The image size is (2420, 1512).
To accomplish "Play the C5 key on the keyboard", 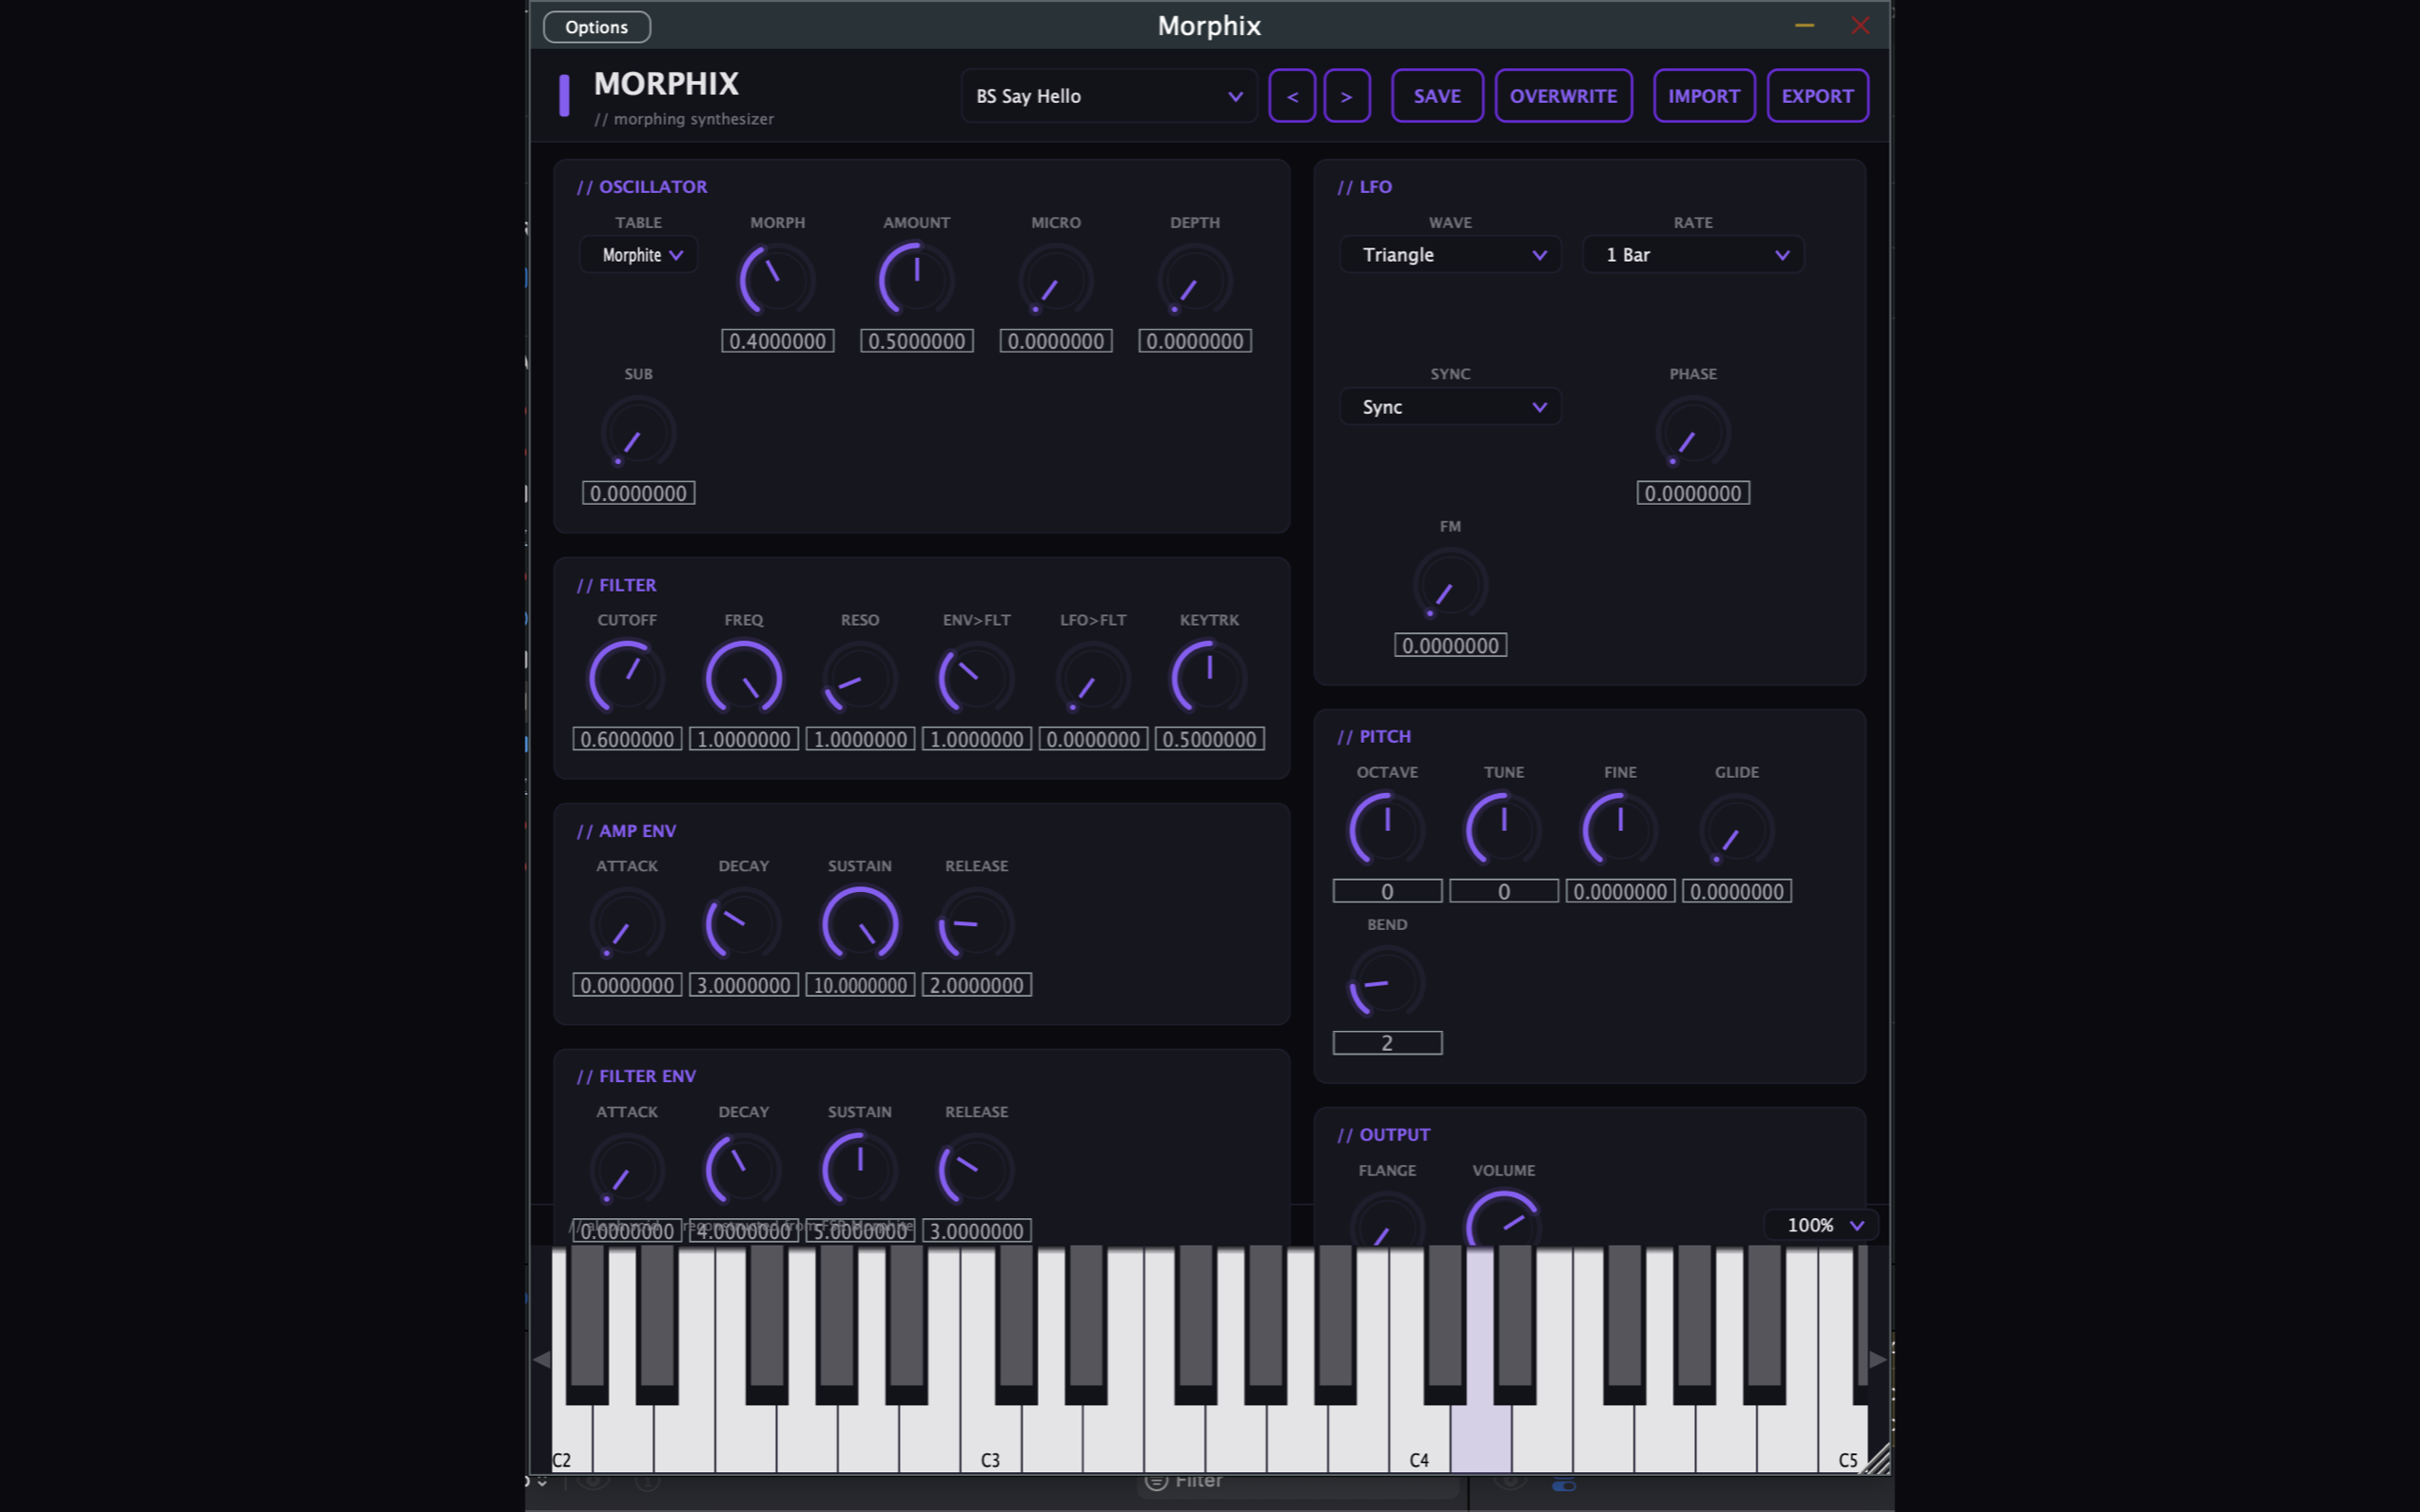I will pyautogui.click(x=1843, y=1440).
